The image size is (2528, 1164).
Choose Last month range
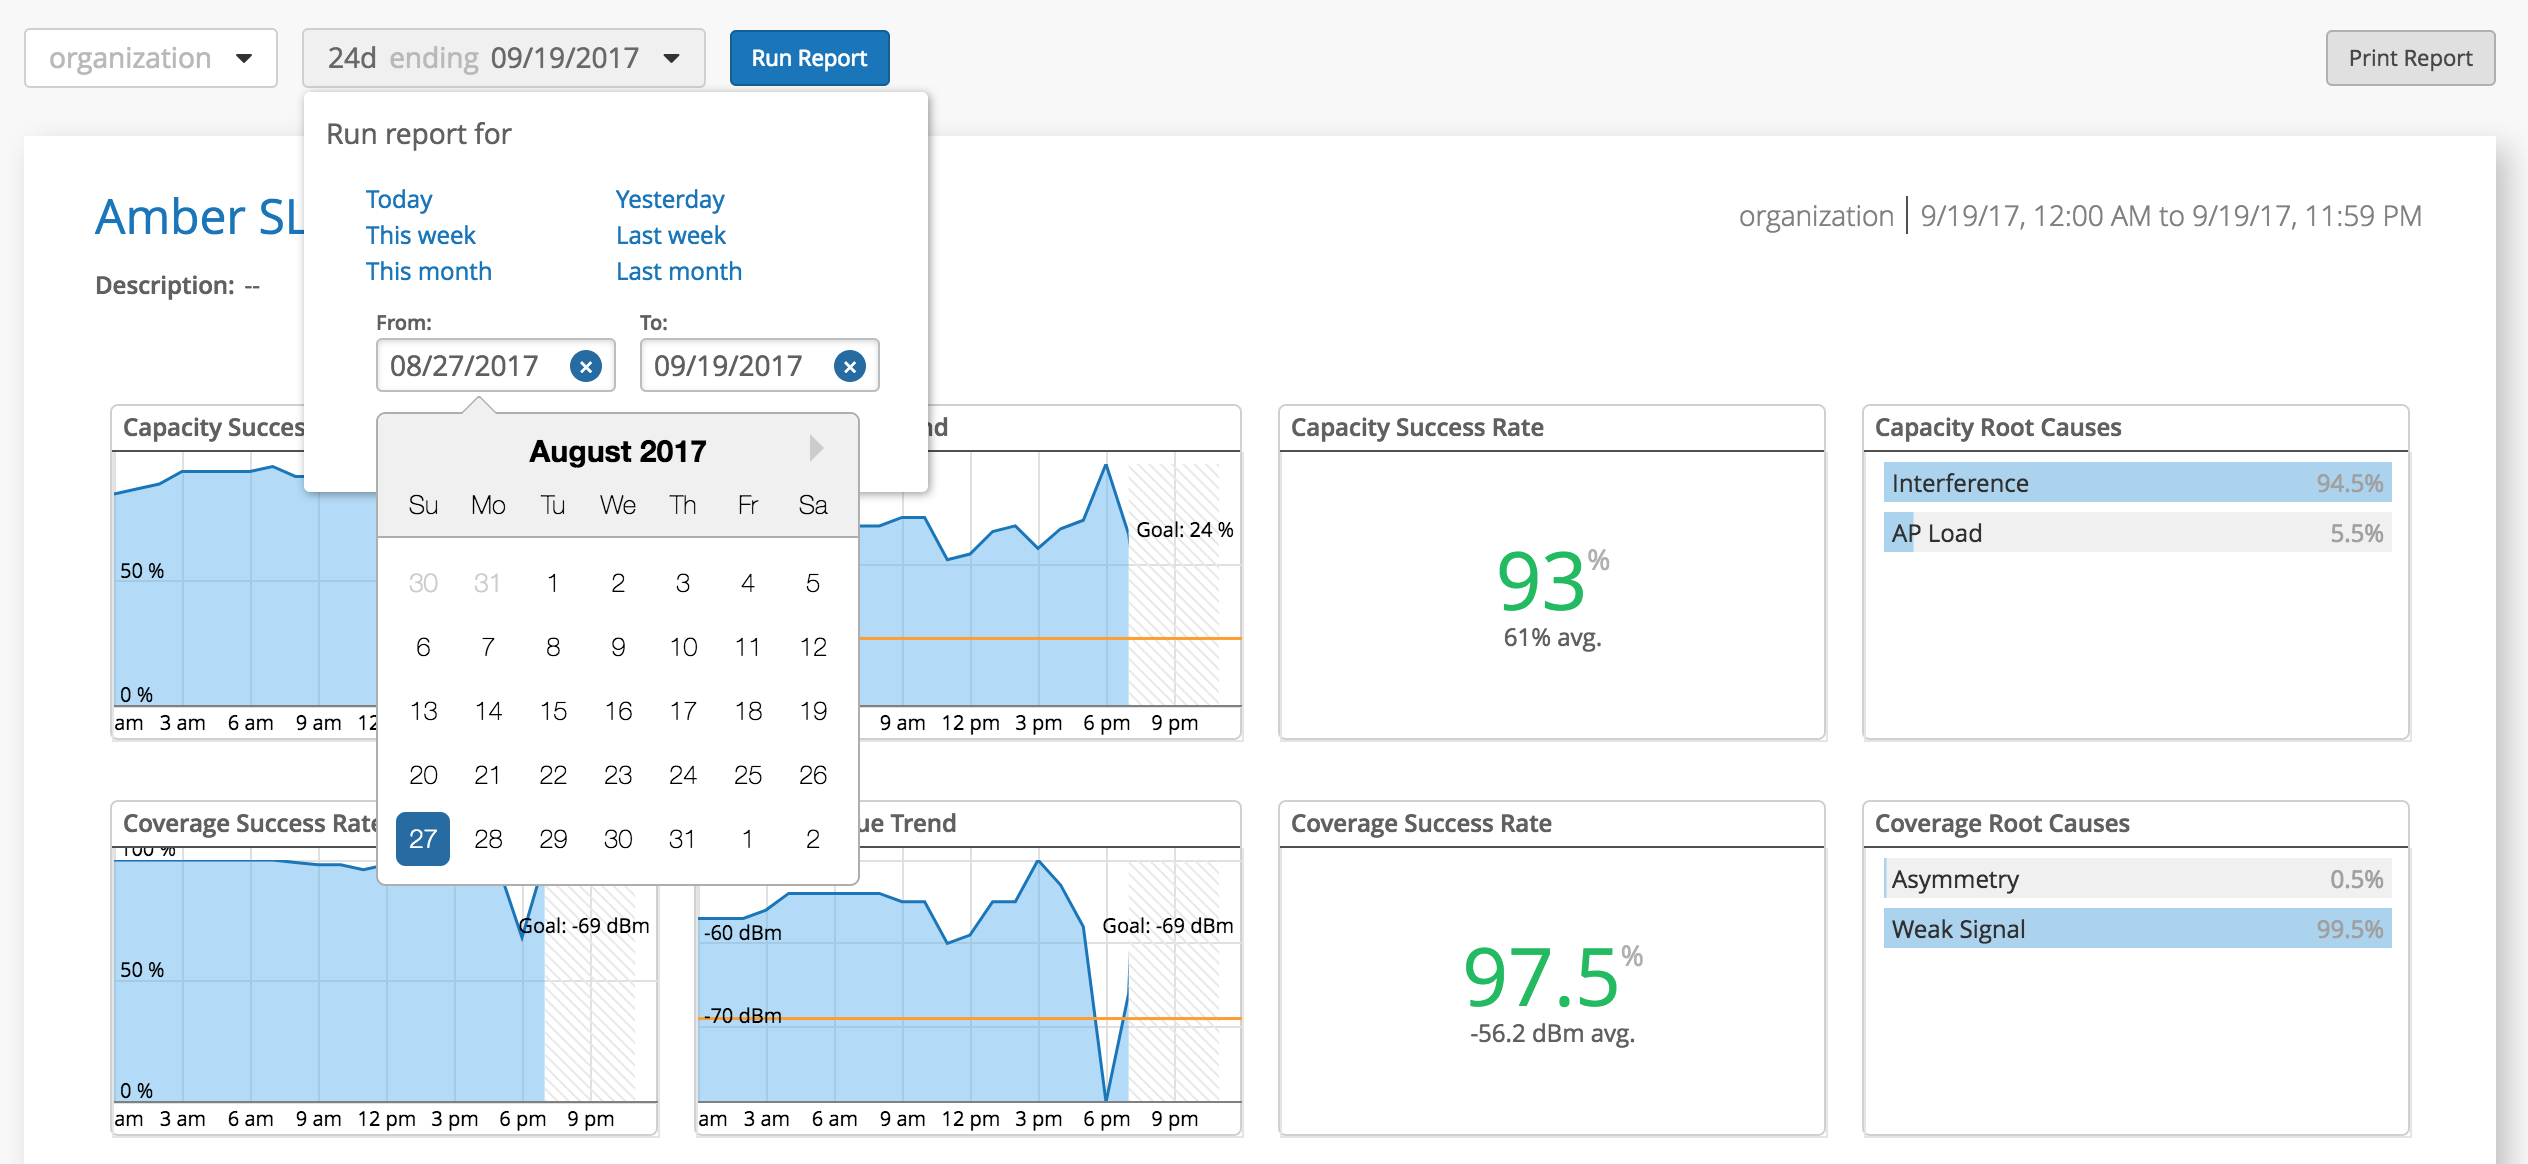point(679,271)
